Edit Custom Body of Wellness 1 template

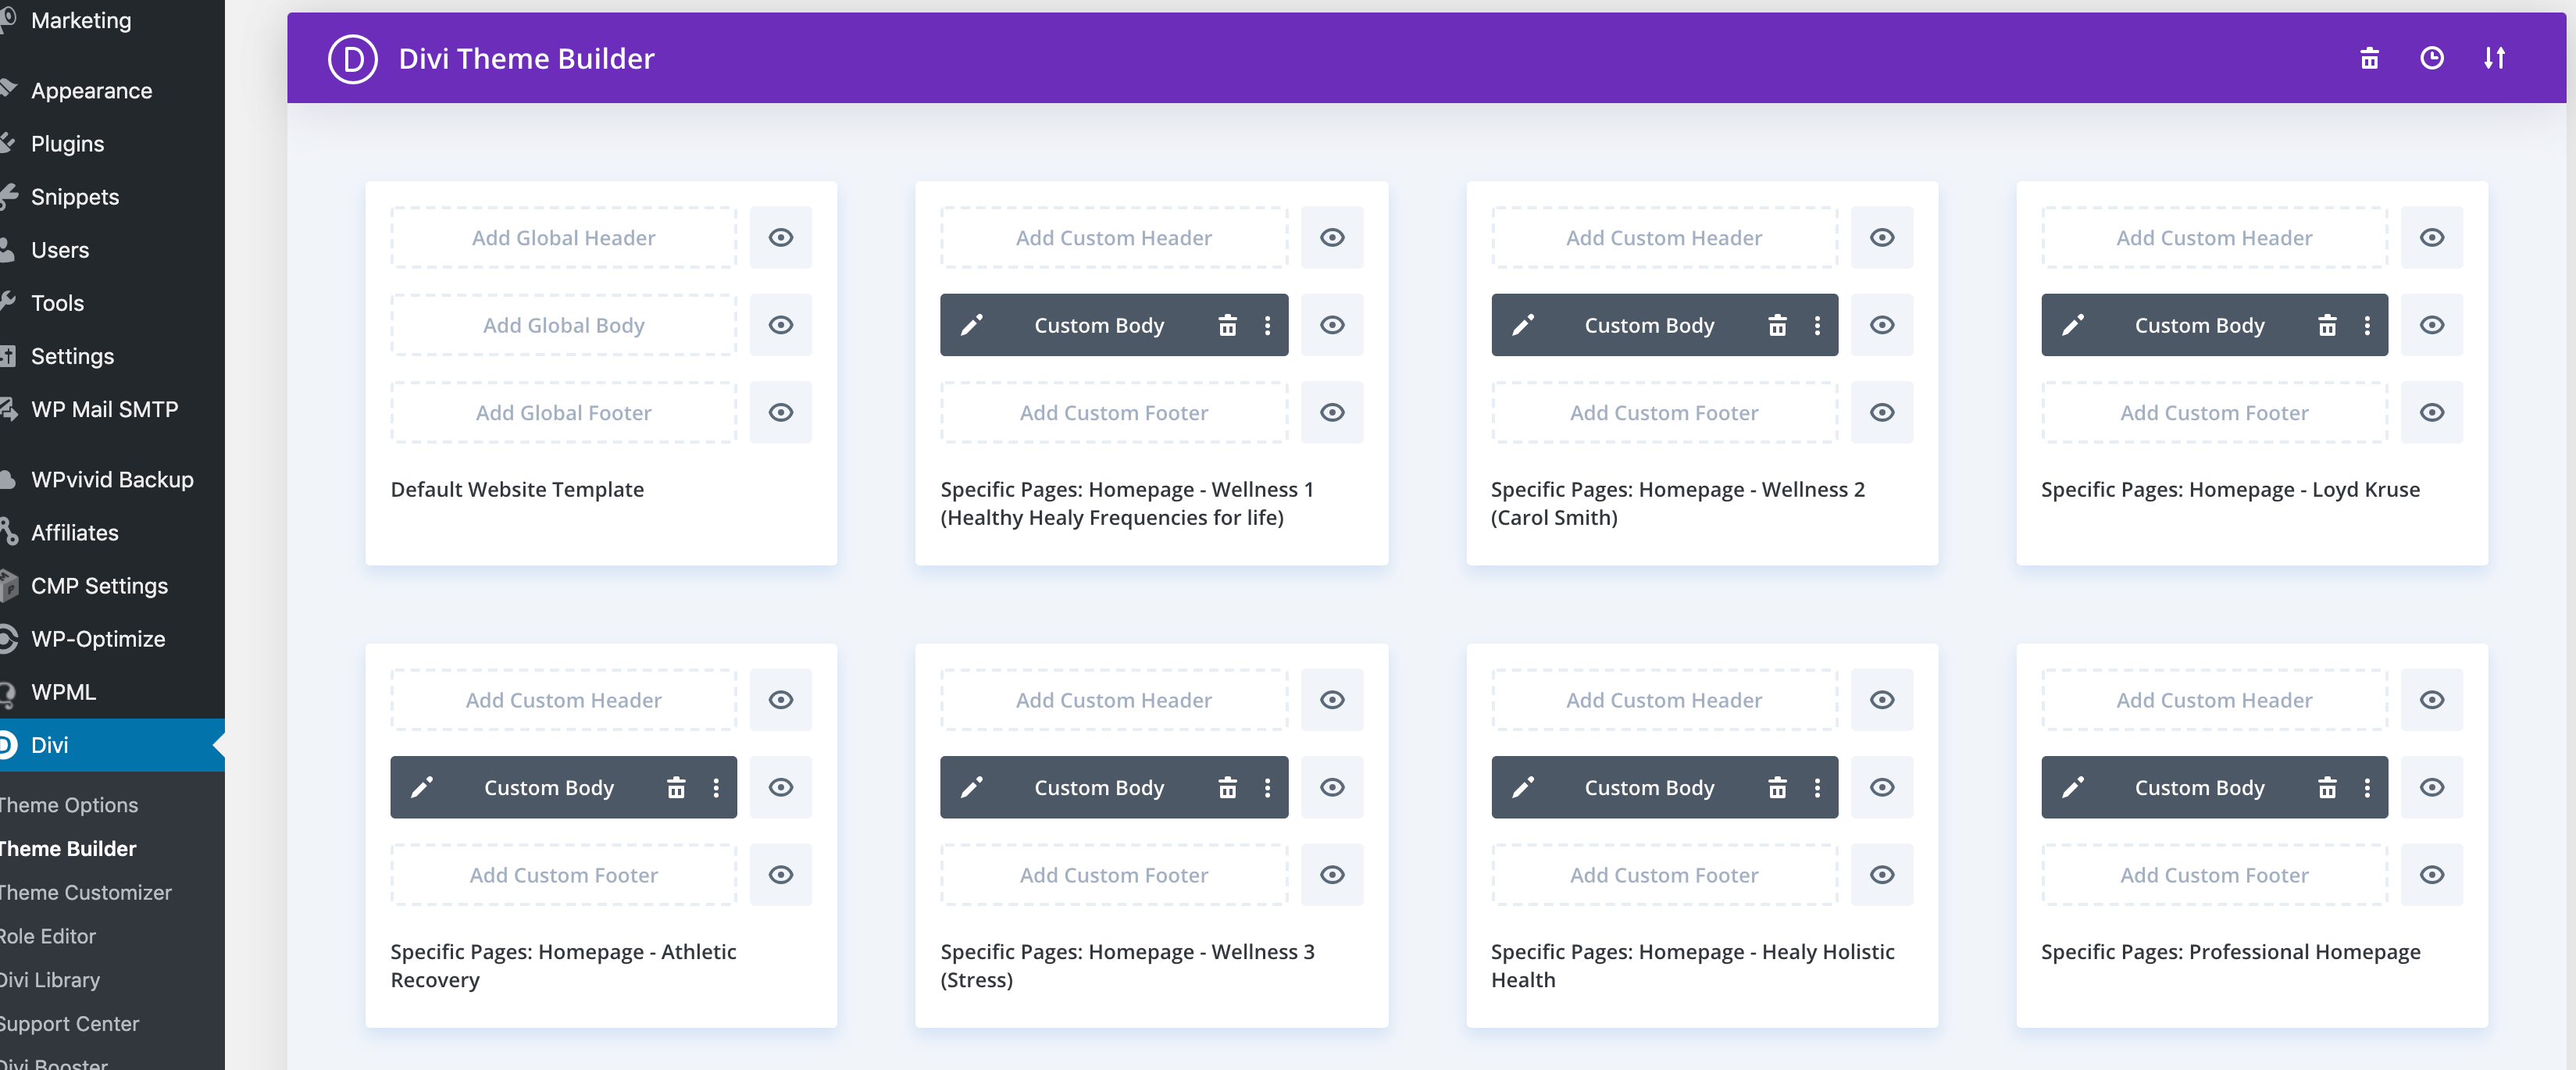(971, 325)
